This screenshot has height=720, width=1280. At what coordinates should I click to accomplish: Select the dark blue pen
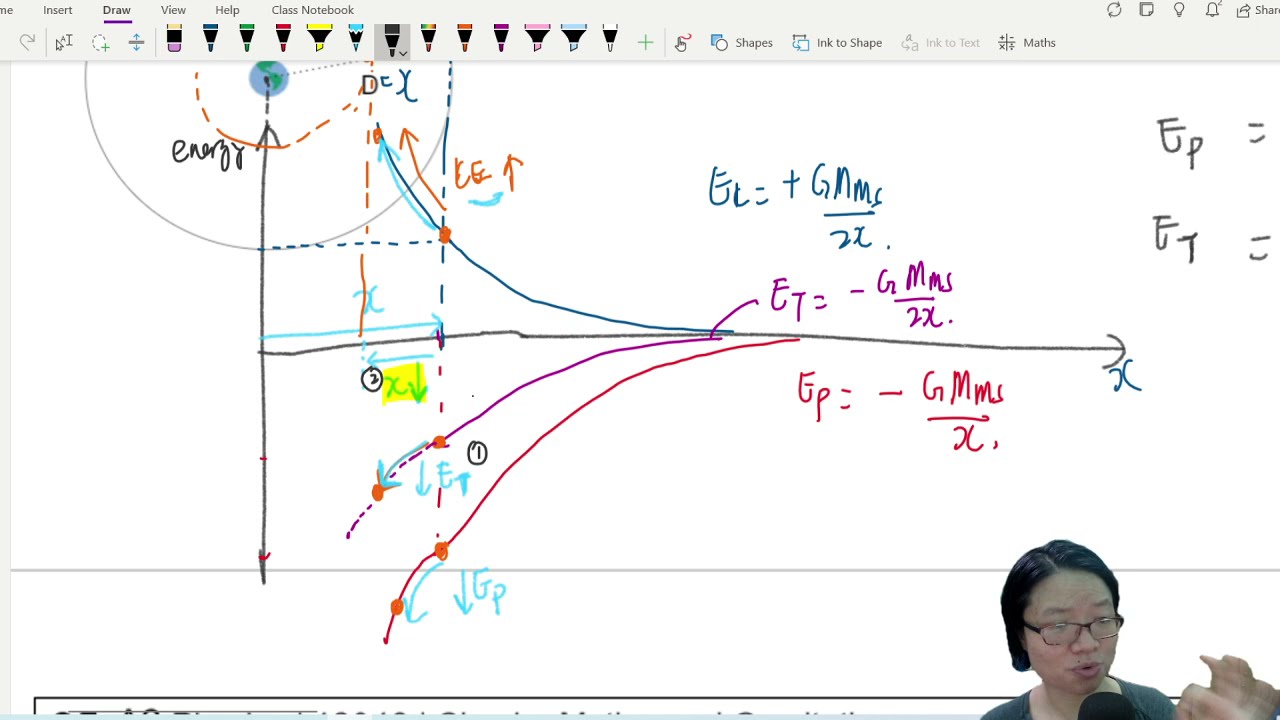(210, 41)
